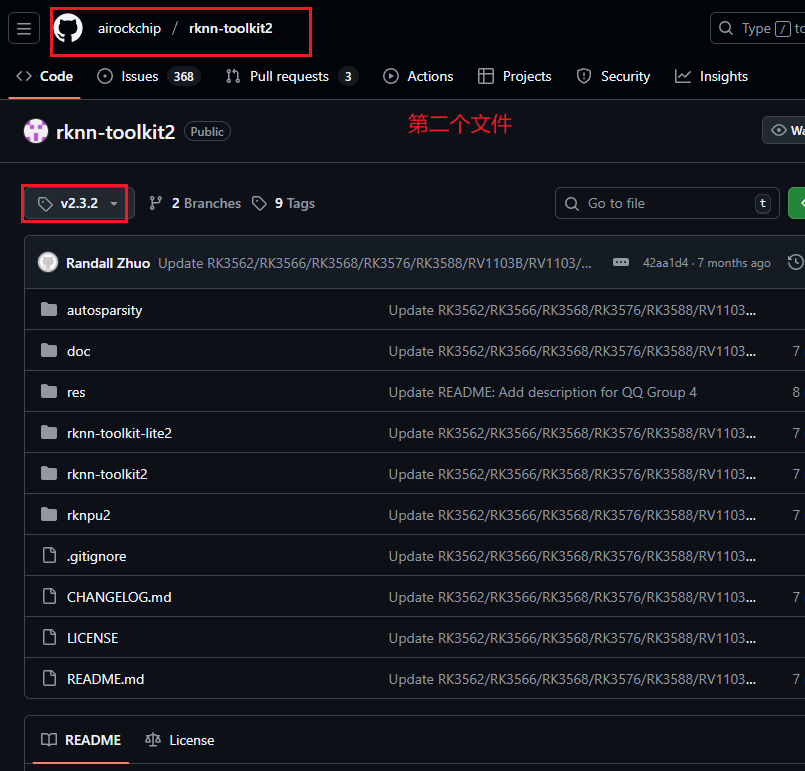Click the Pull requests count badge 3

coord(348,76)
